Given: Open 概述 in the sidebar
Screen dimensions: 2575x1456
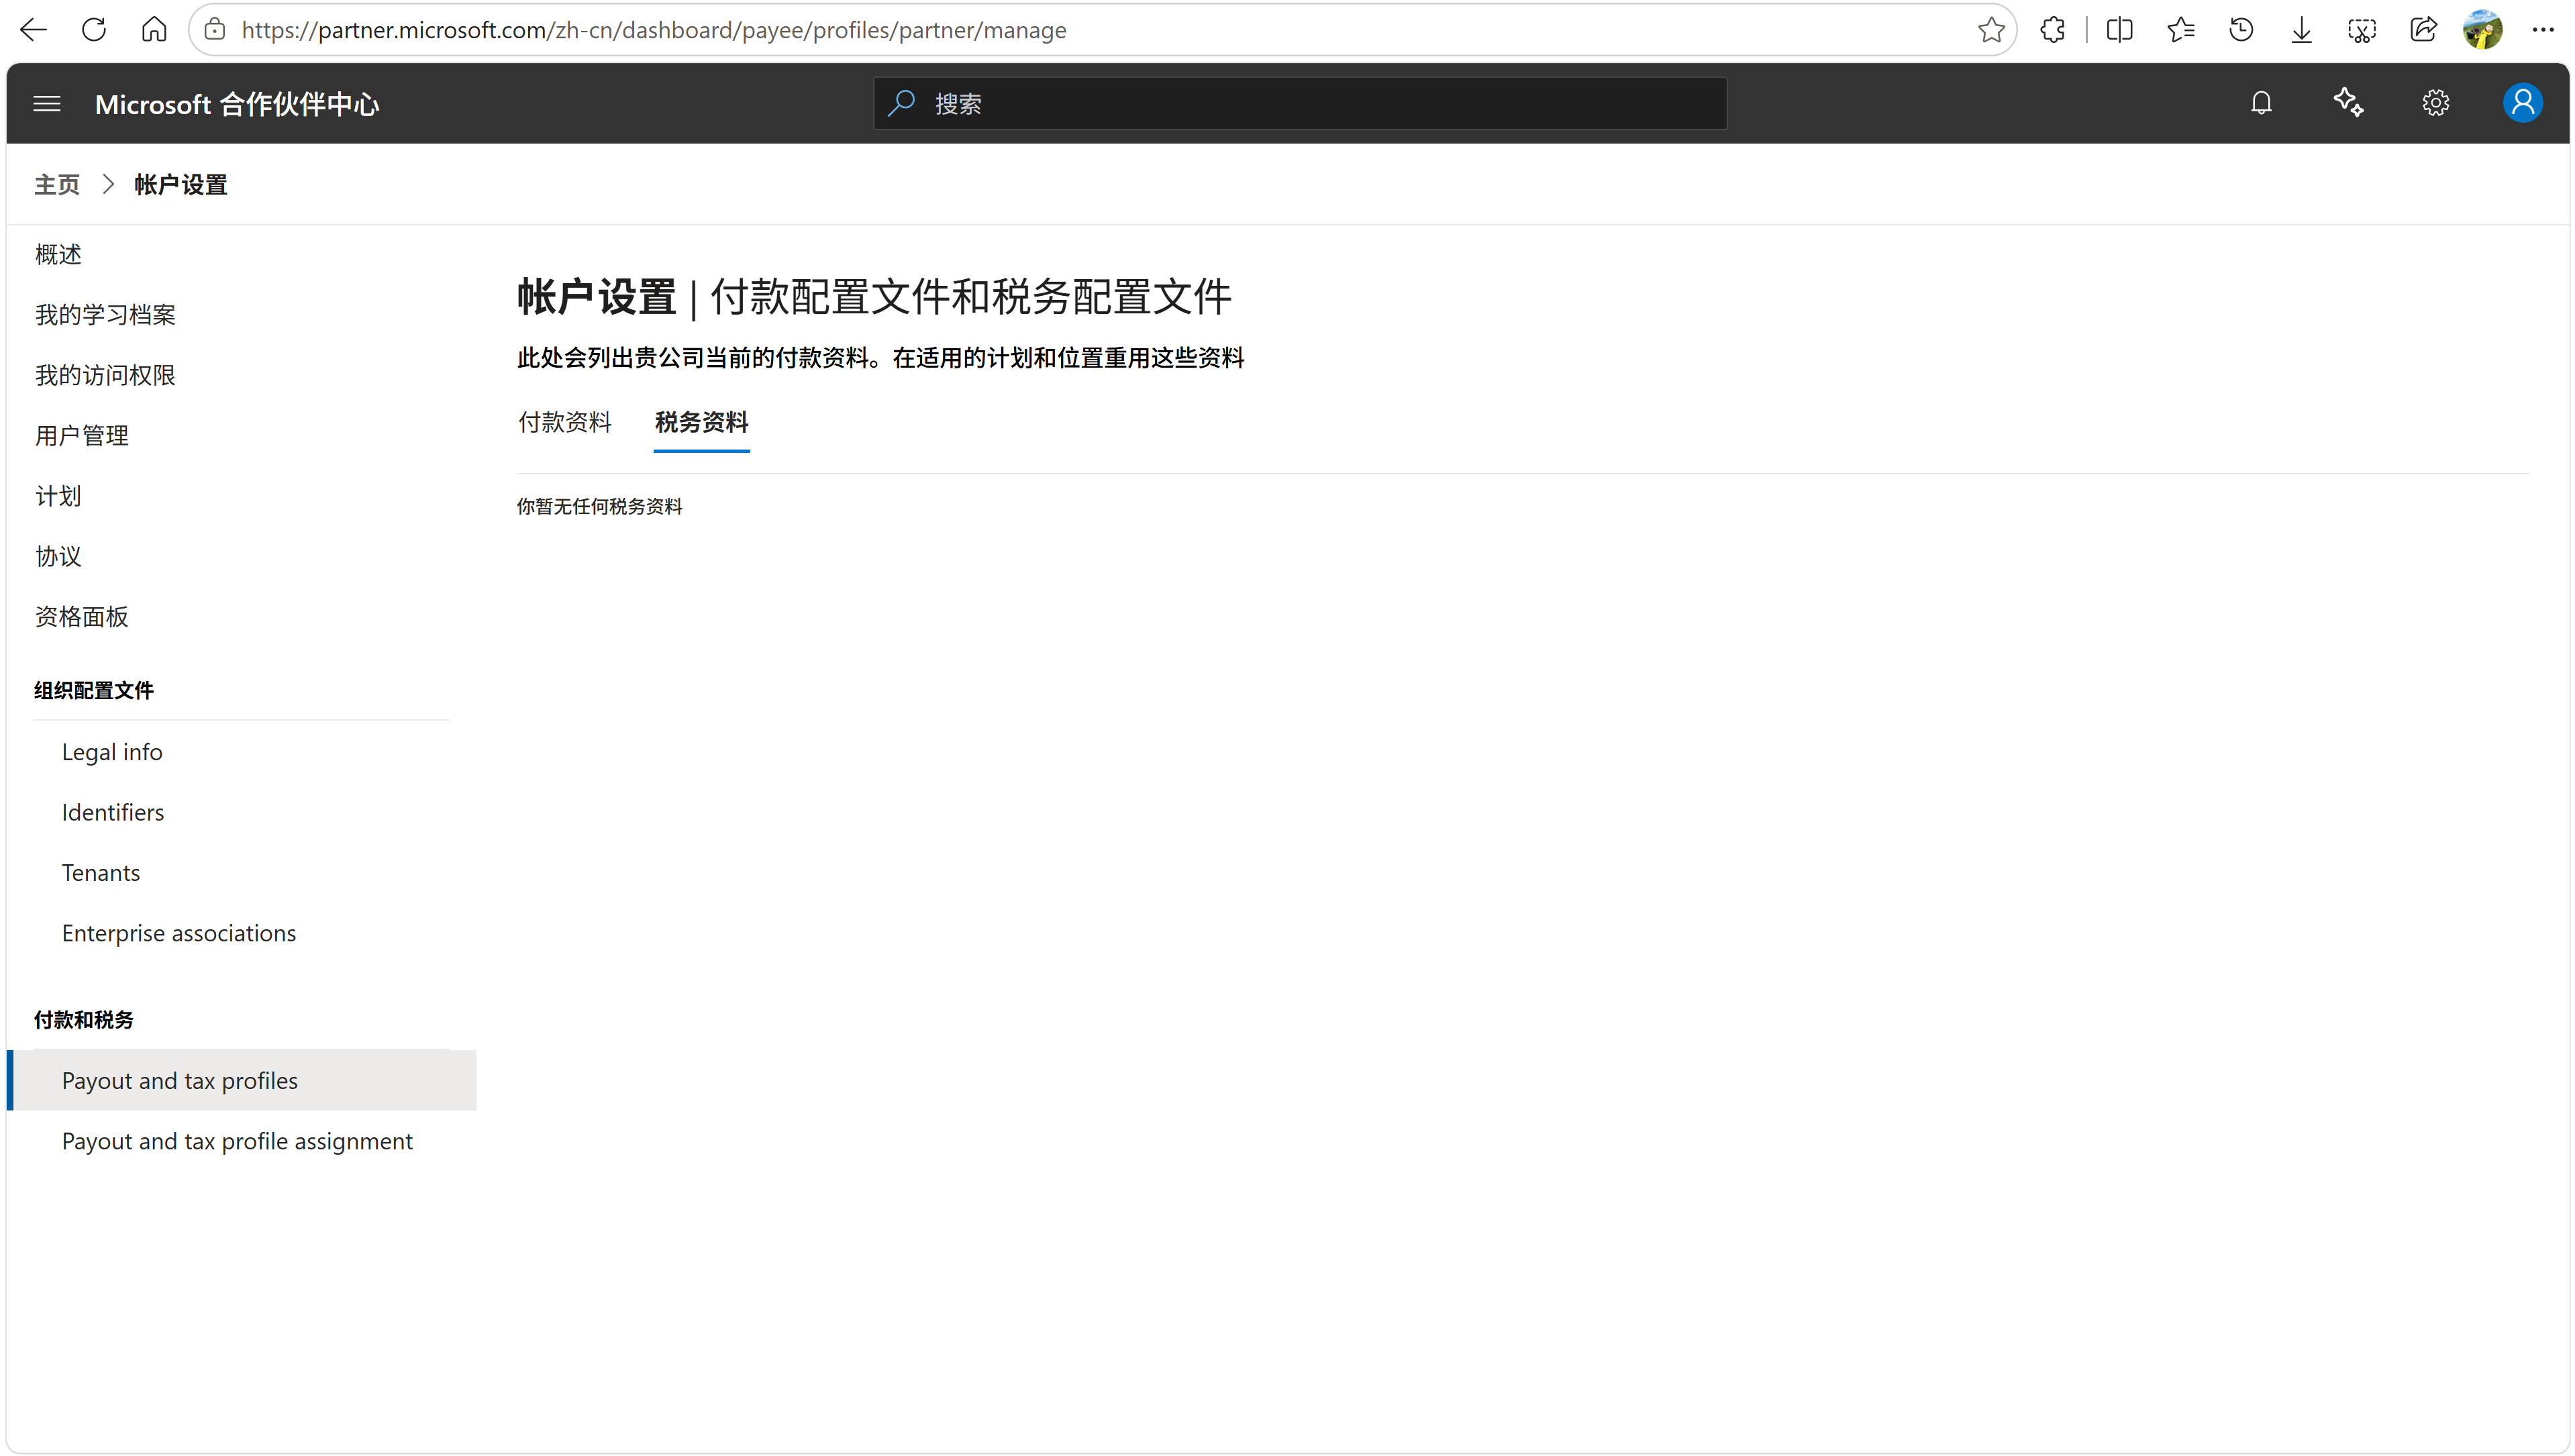Looking at the screenshot, I should 58,254.
